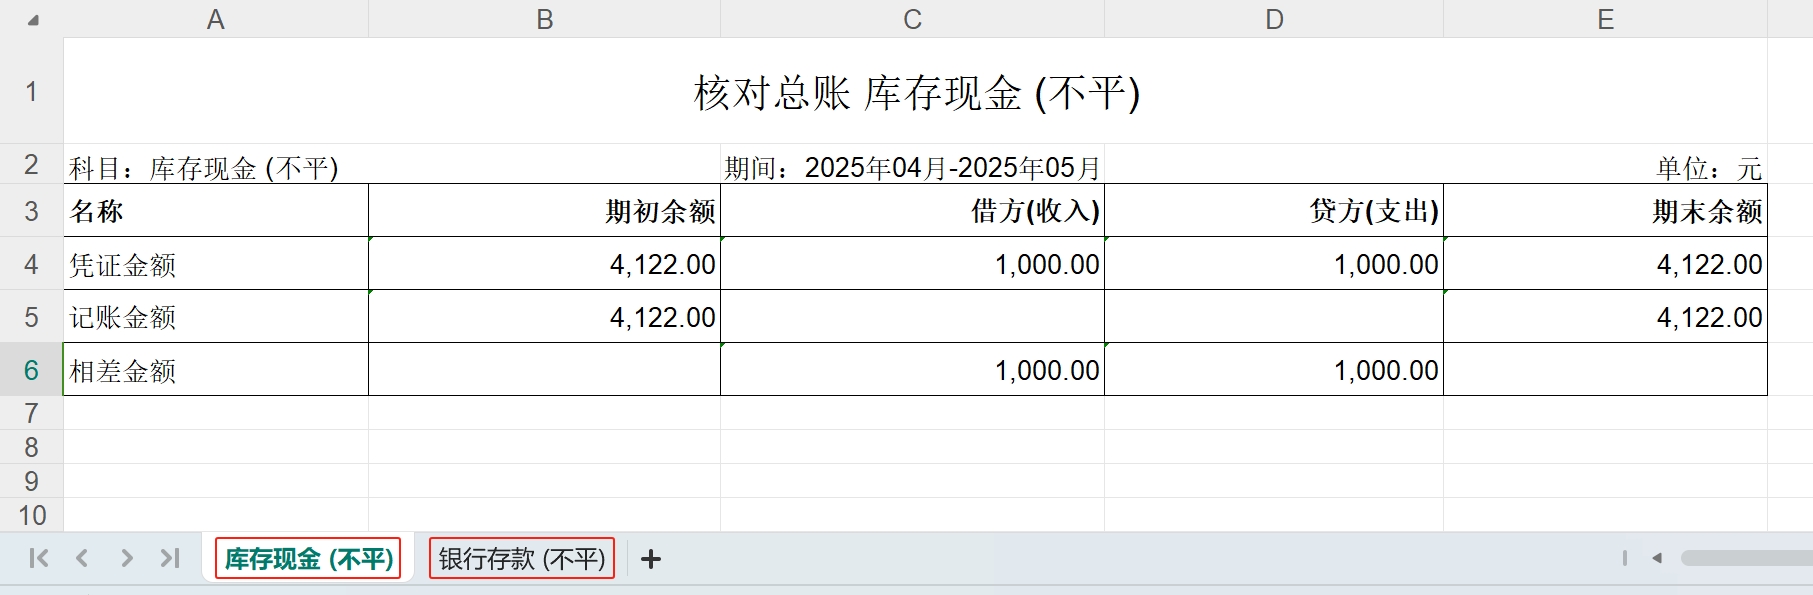Select column A header
The image size is (1813, 595).
(215, 19)
